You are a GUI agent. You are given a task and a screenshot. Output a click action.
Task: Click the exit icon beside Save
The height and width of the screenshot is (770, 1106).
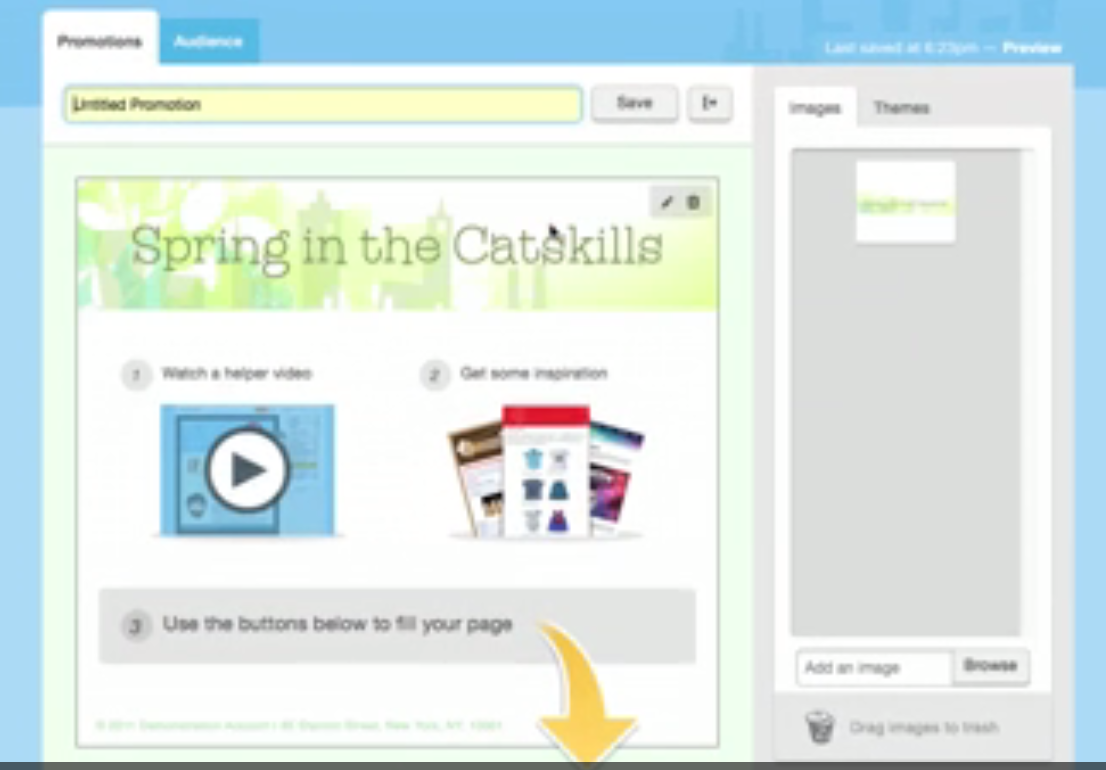710,103
